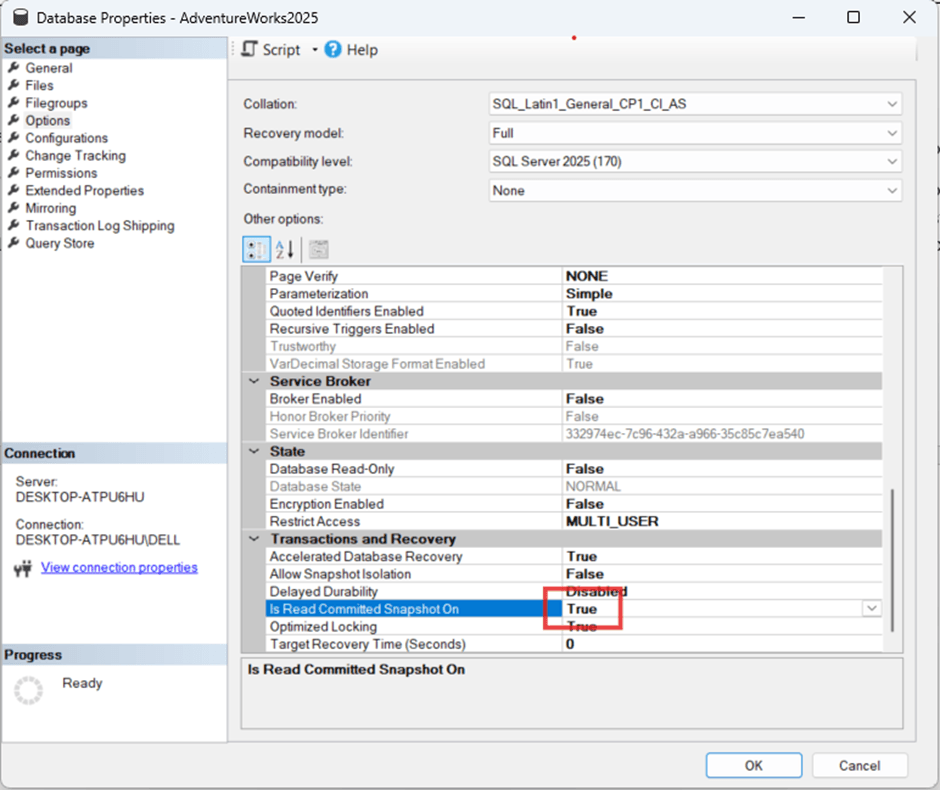Select the Categorized view icon
This screenshot has width=940, height=790.
pos(256,249)
